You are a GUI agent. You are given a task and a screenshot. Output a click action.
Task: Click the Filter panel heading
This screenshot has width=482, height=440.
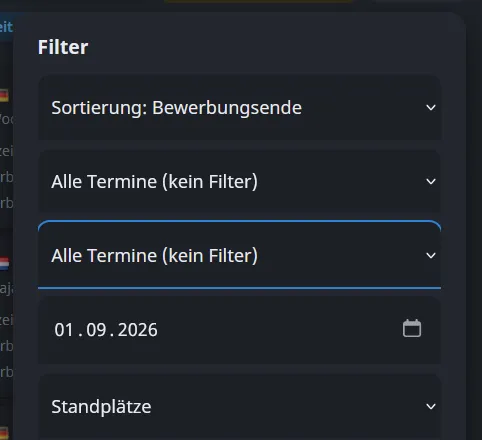coord(63,47)
